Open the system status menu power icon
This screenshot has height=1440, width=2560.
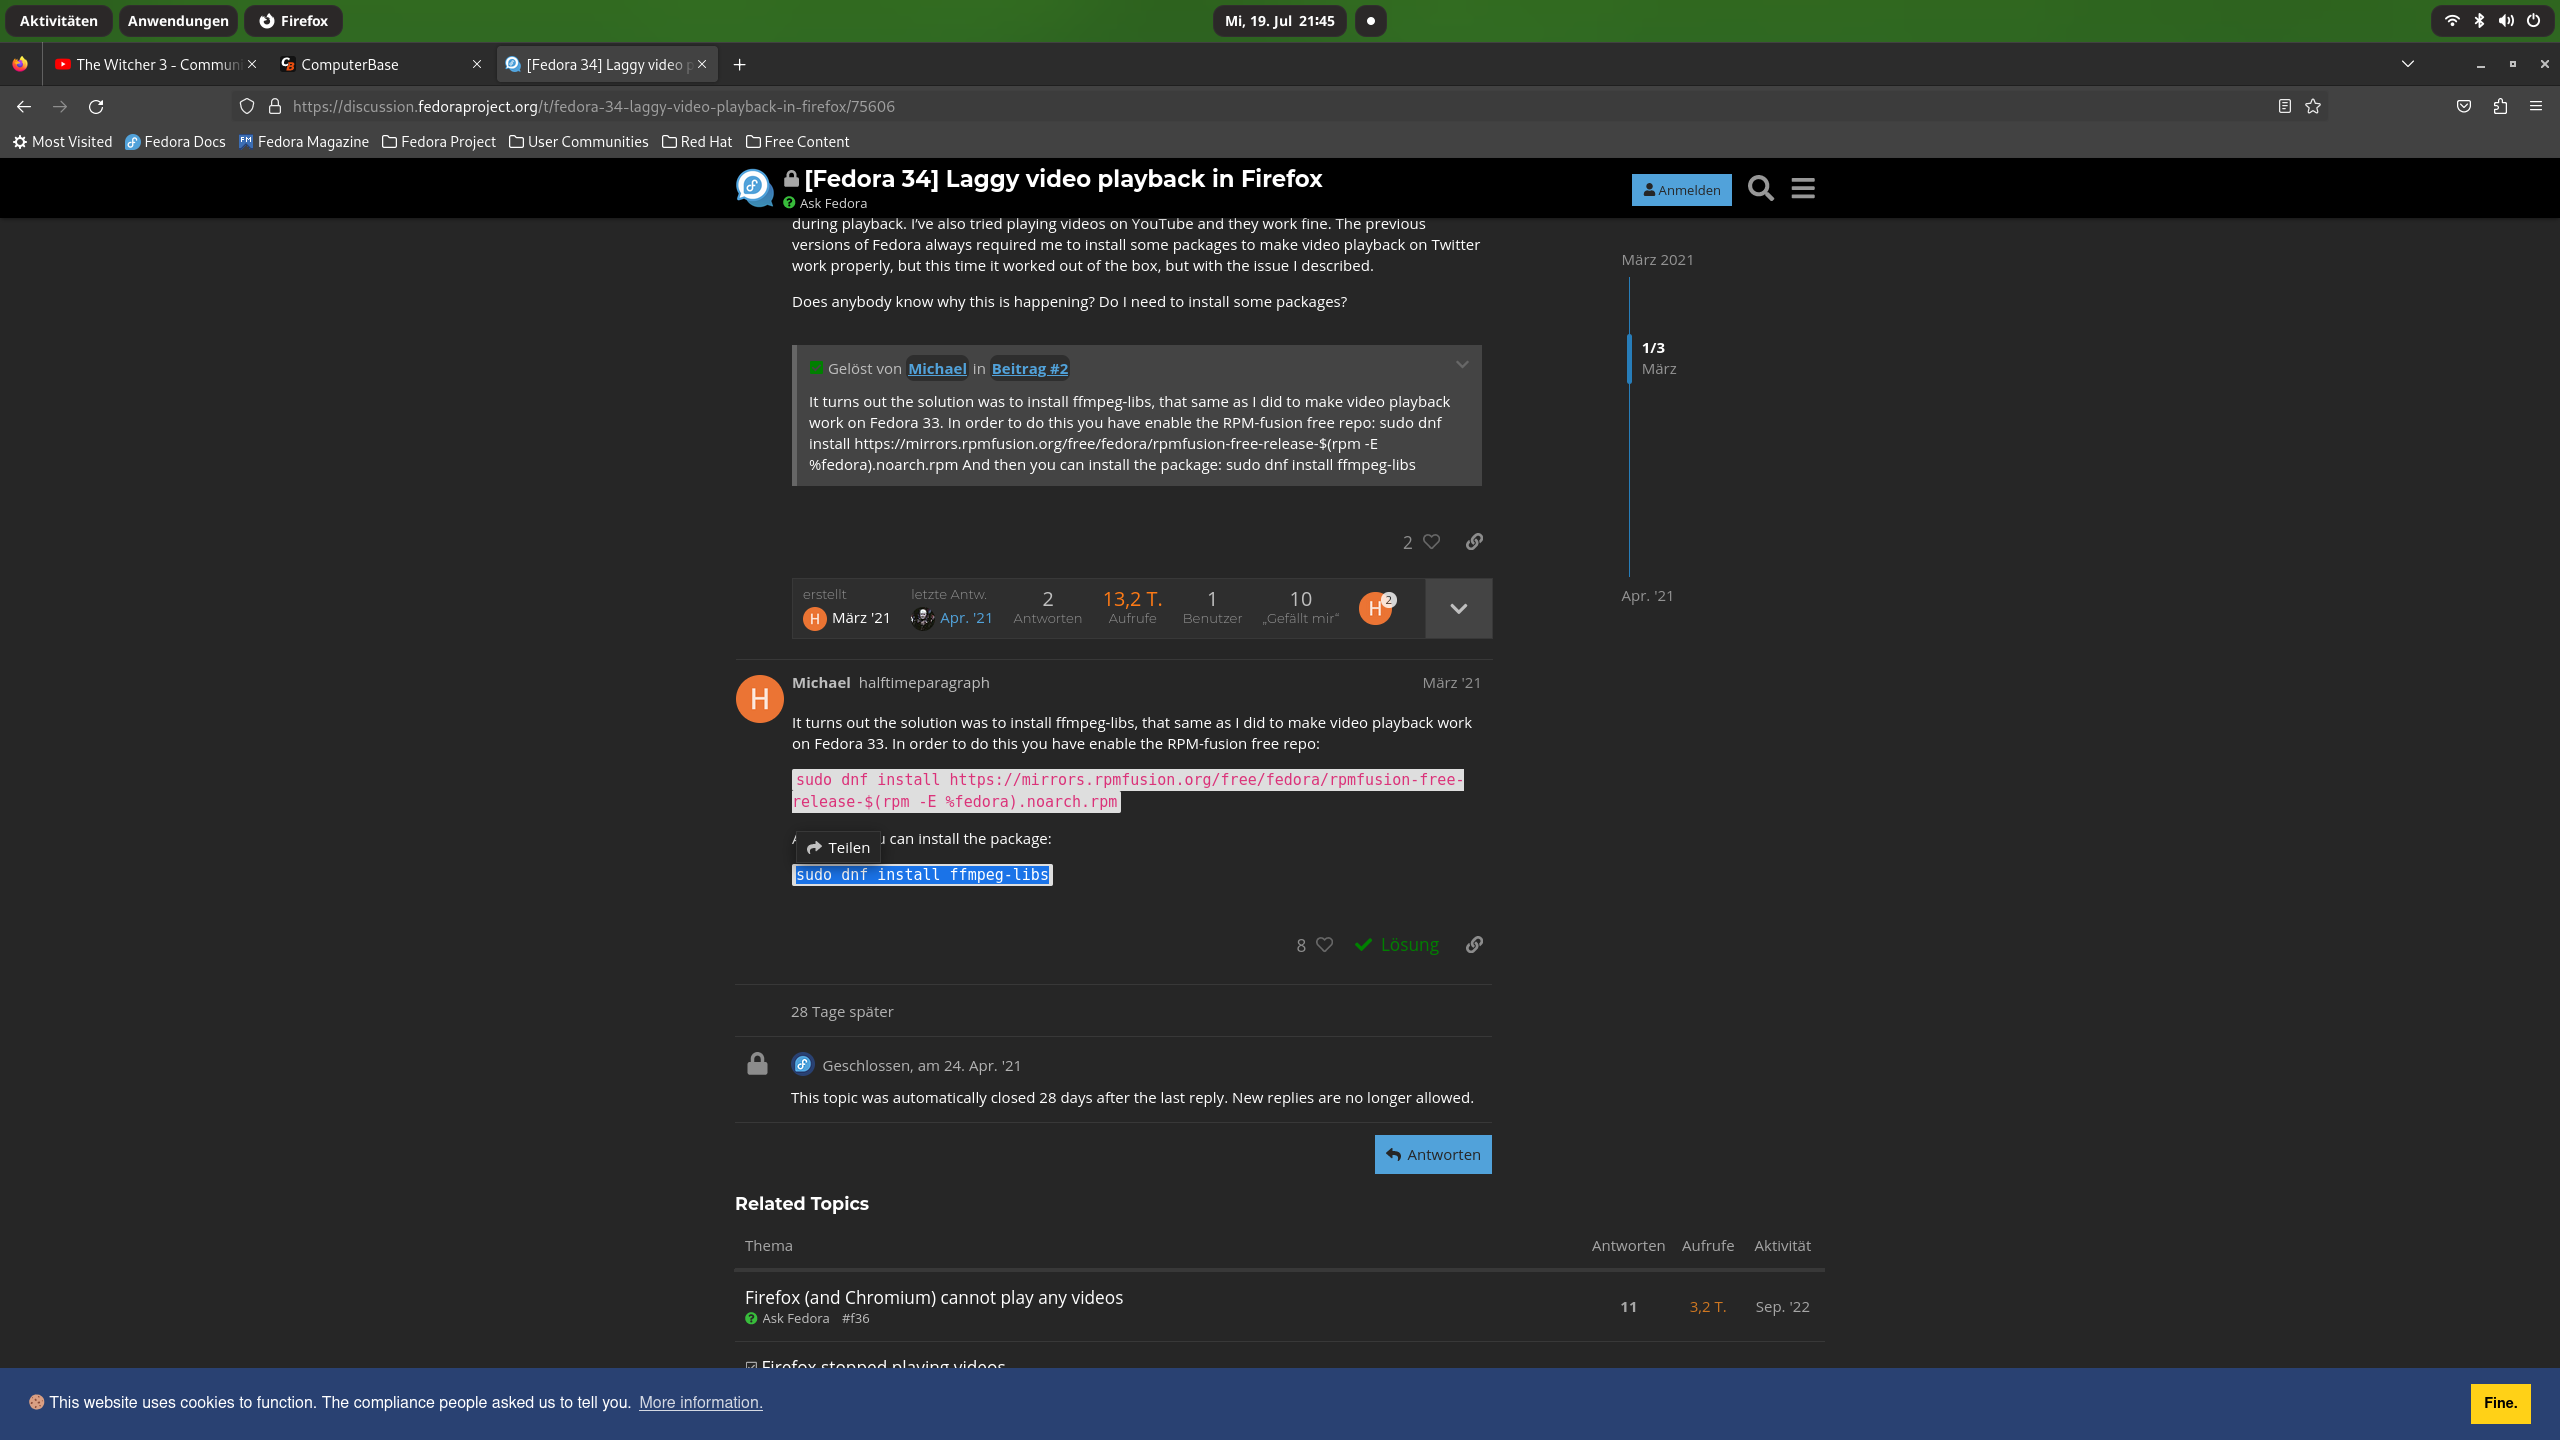pyautogui.click(x=2533, y=20)
